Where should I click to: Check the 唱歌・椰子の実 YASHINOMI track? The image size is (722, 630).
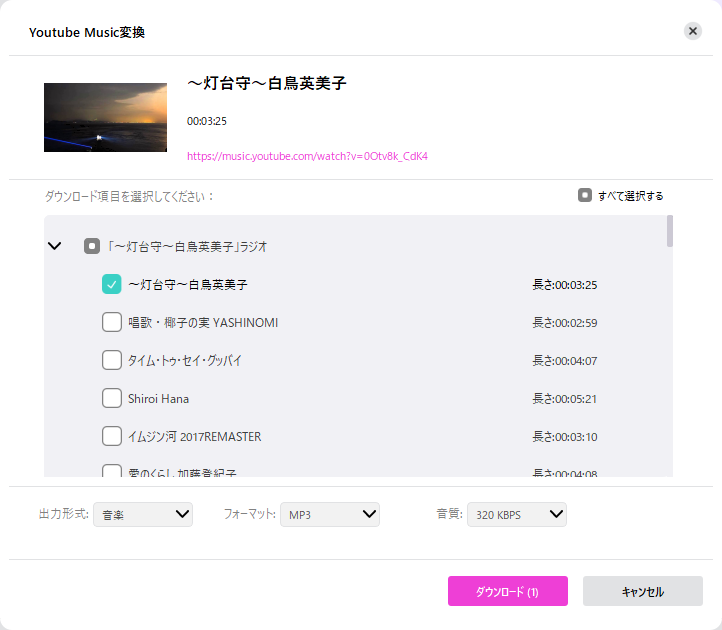coord(112,323)
